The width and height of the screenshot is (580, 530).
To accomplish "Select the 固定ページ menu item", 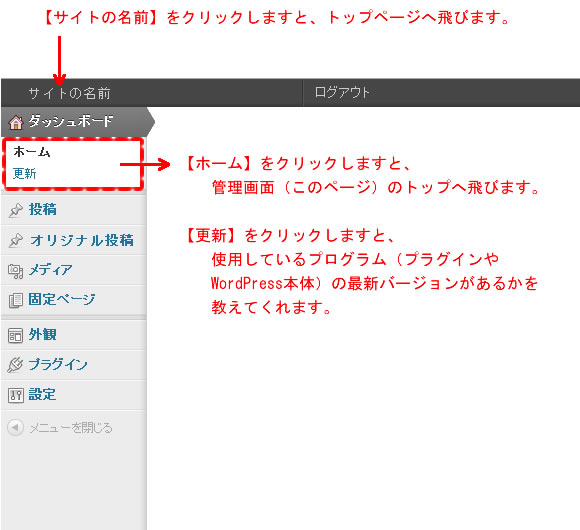I will tap(62, 299).
